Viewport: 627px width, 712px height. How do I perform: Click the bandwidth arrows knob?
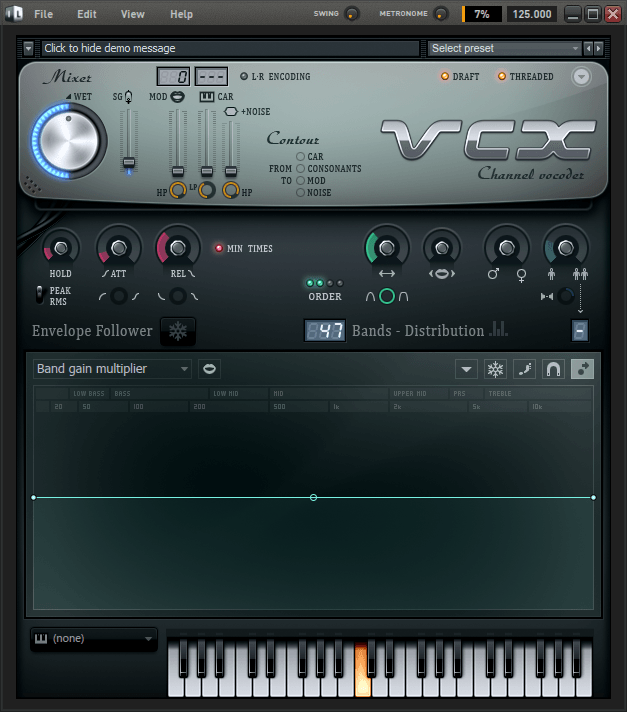(x=387, y=248)
